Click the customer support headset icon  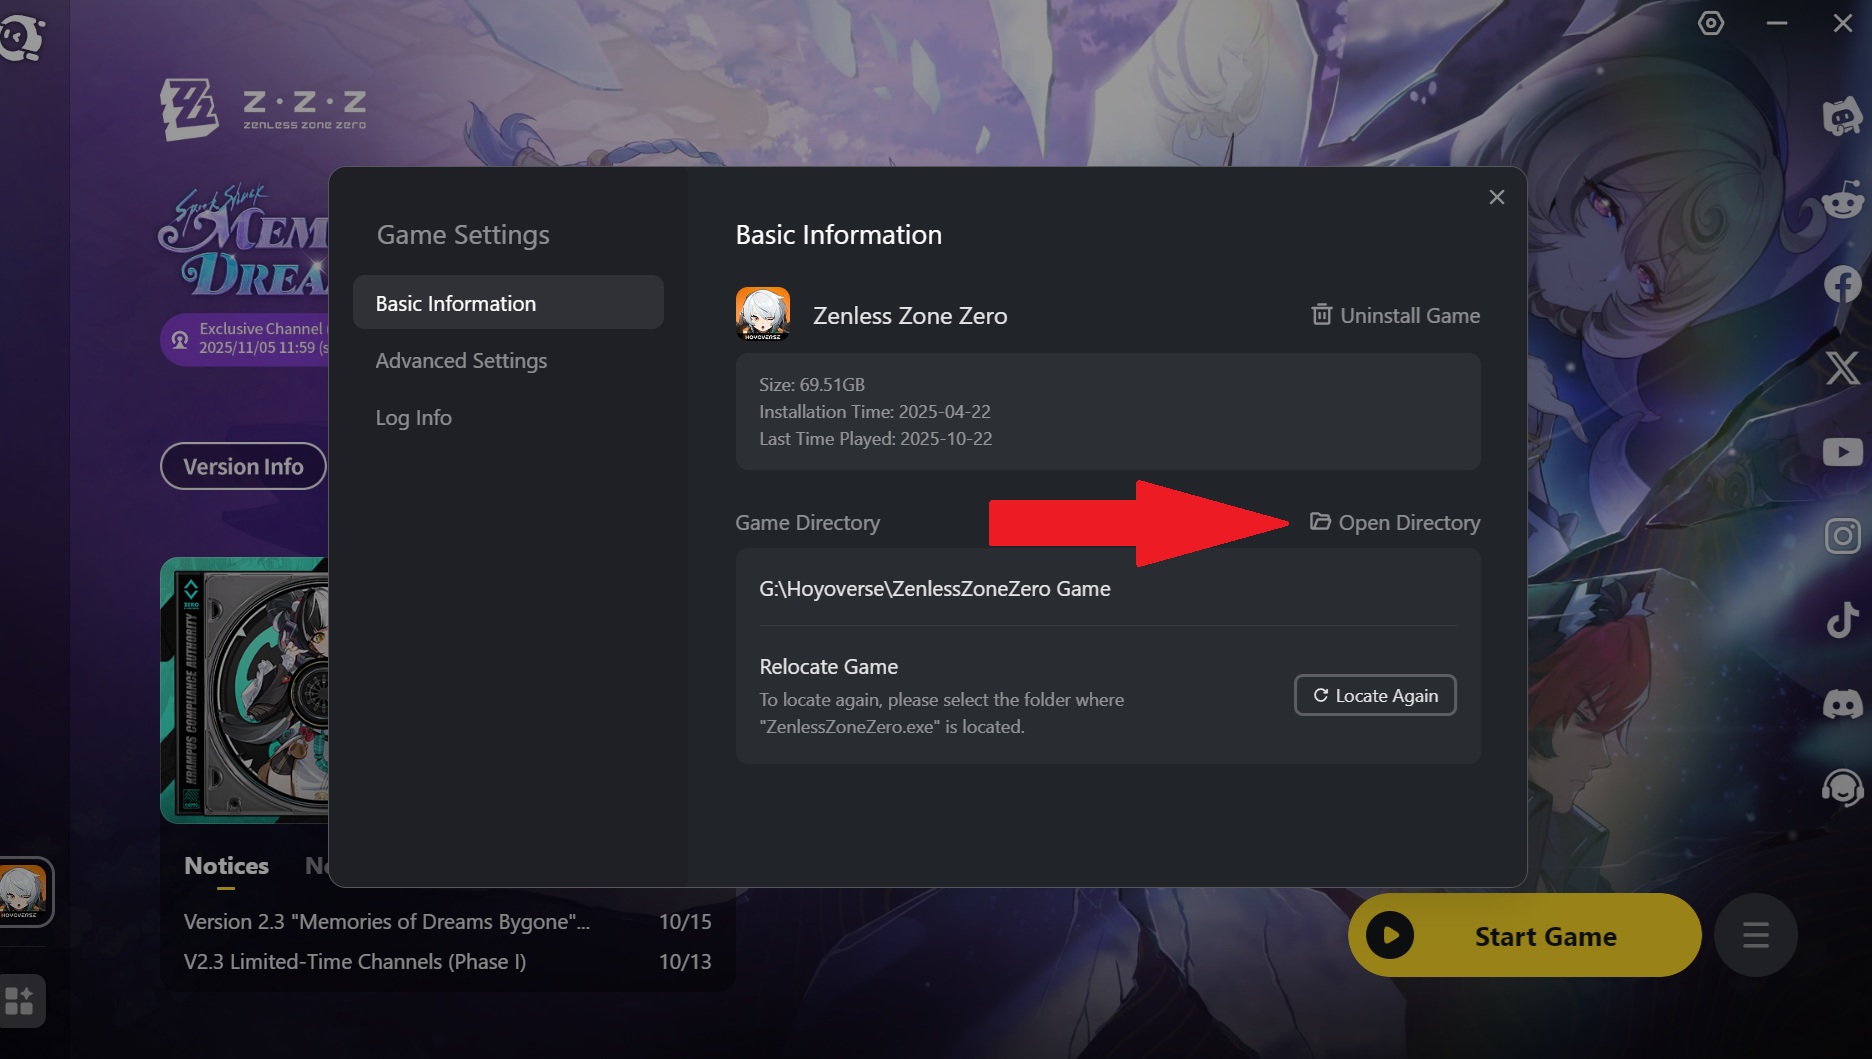pyautogui.click(x=1842, y=788)
